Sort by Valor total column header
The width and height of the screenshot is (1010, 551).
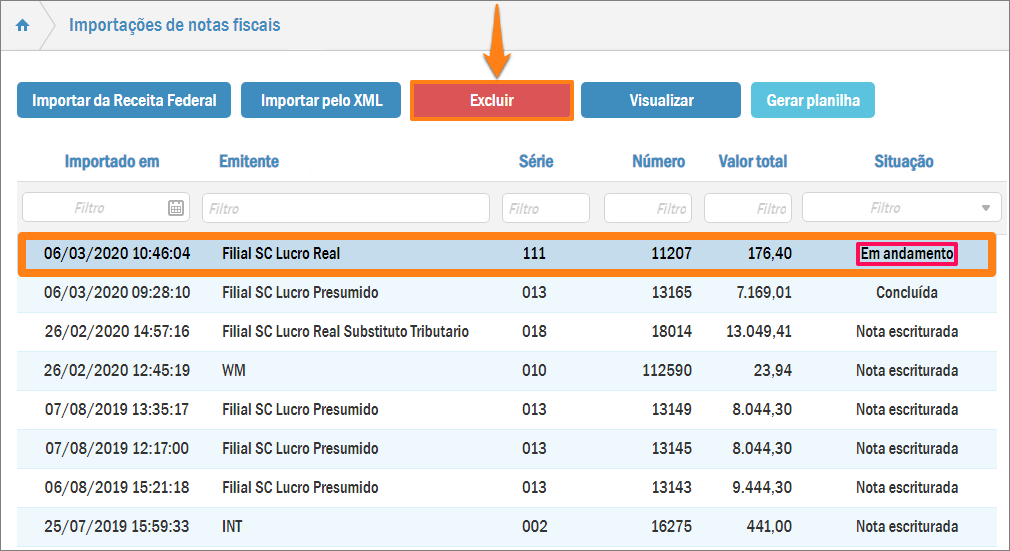tap(752, 161)
